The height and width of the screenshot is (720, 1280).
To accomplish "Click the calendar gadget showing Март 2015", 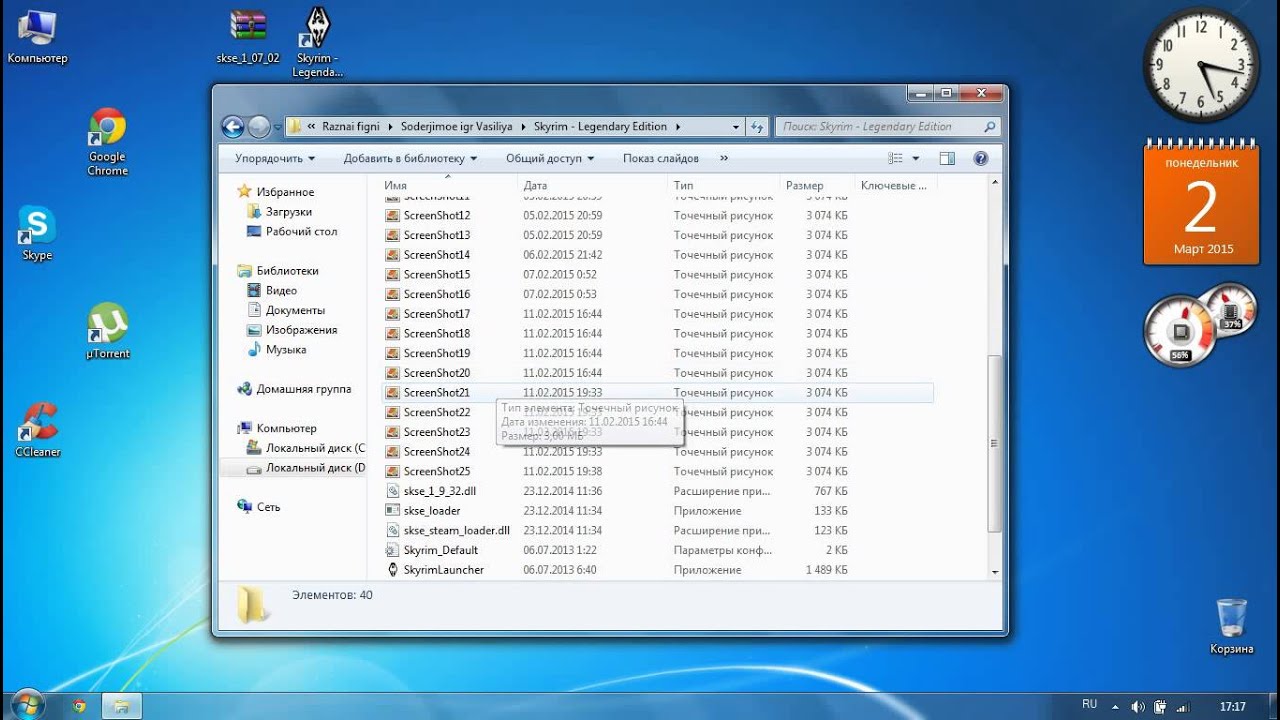I will coord(1201,203).
